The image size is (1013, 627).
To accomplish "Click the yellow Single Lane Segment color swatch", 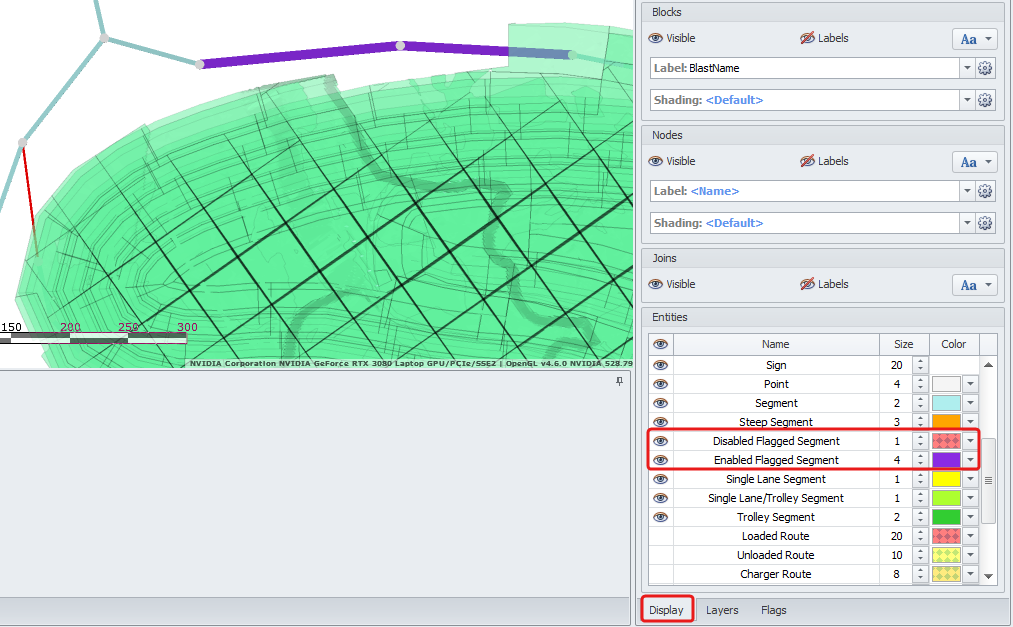I will click(x=946, y=479).
